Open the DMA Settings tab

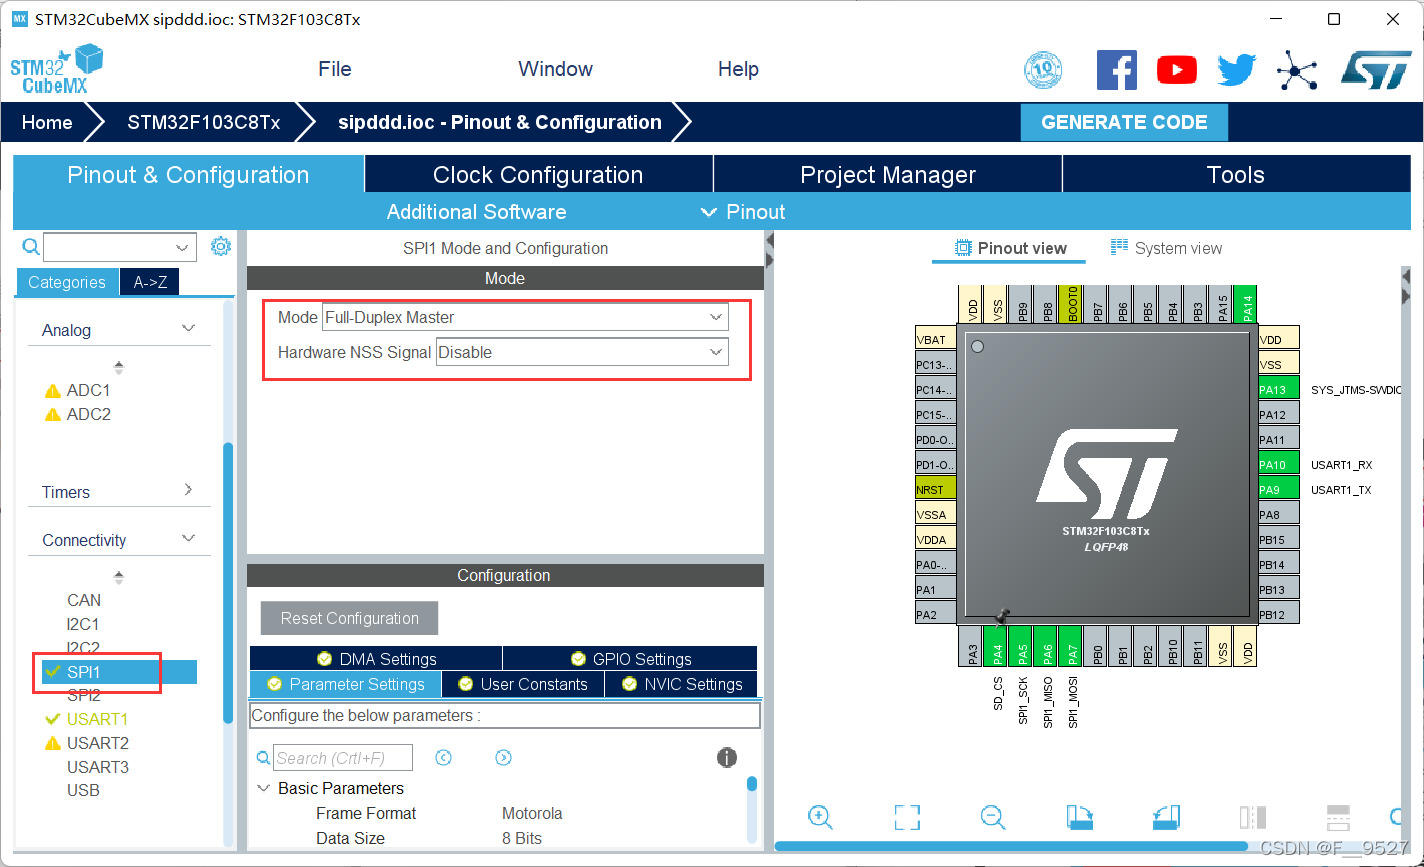[376, 659]
